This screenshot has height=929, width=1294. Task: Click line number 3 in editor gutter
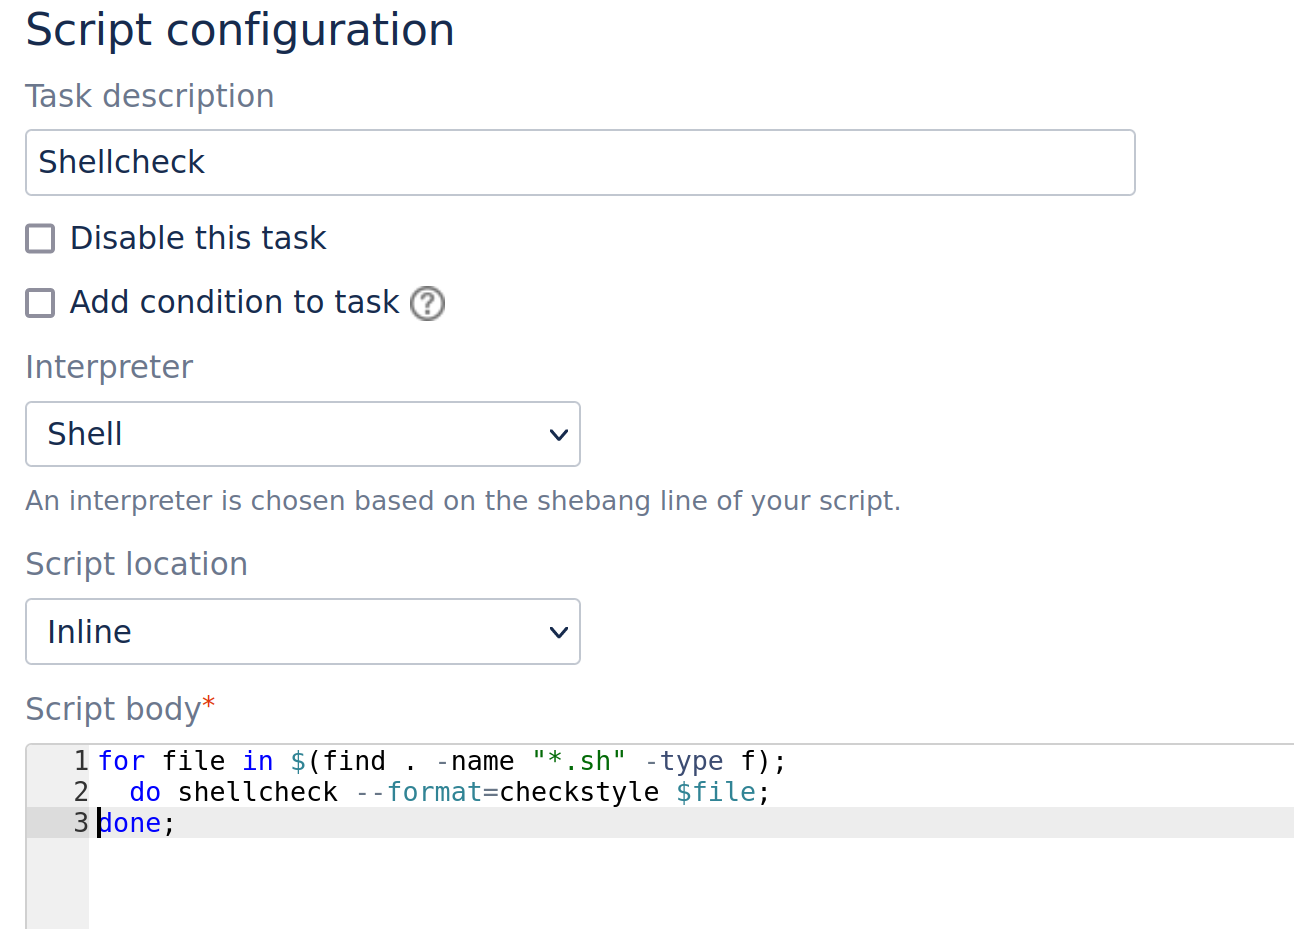pos(81,823)
